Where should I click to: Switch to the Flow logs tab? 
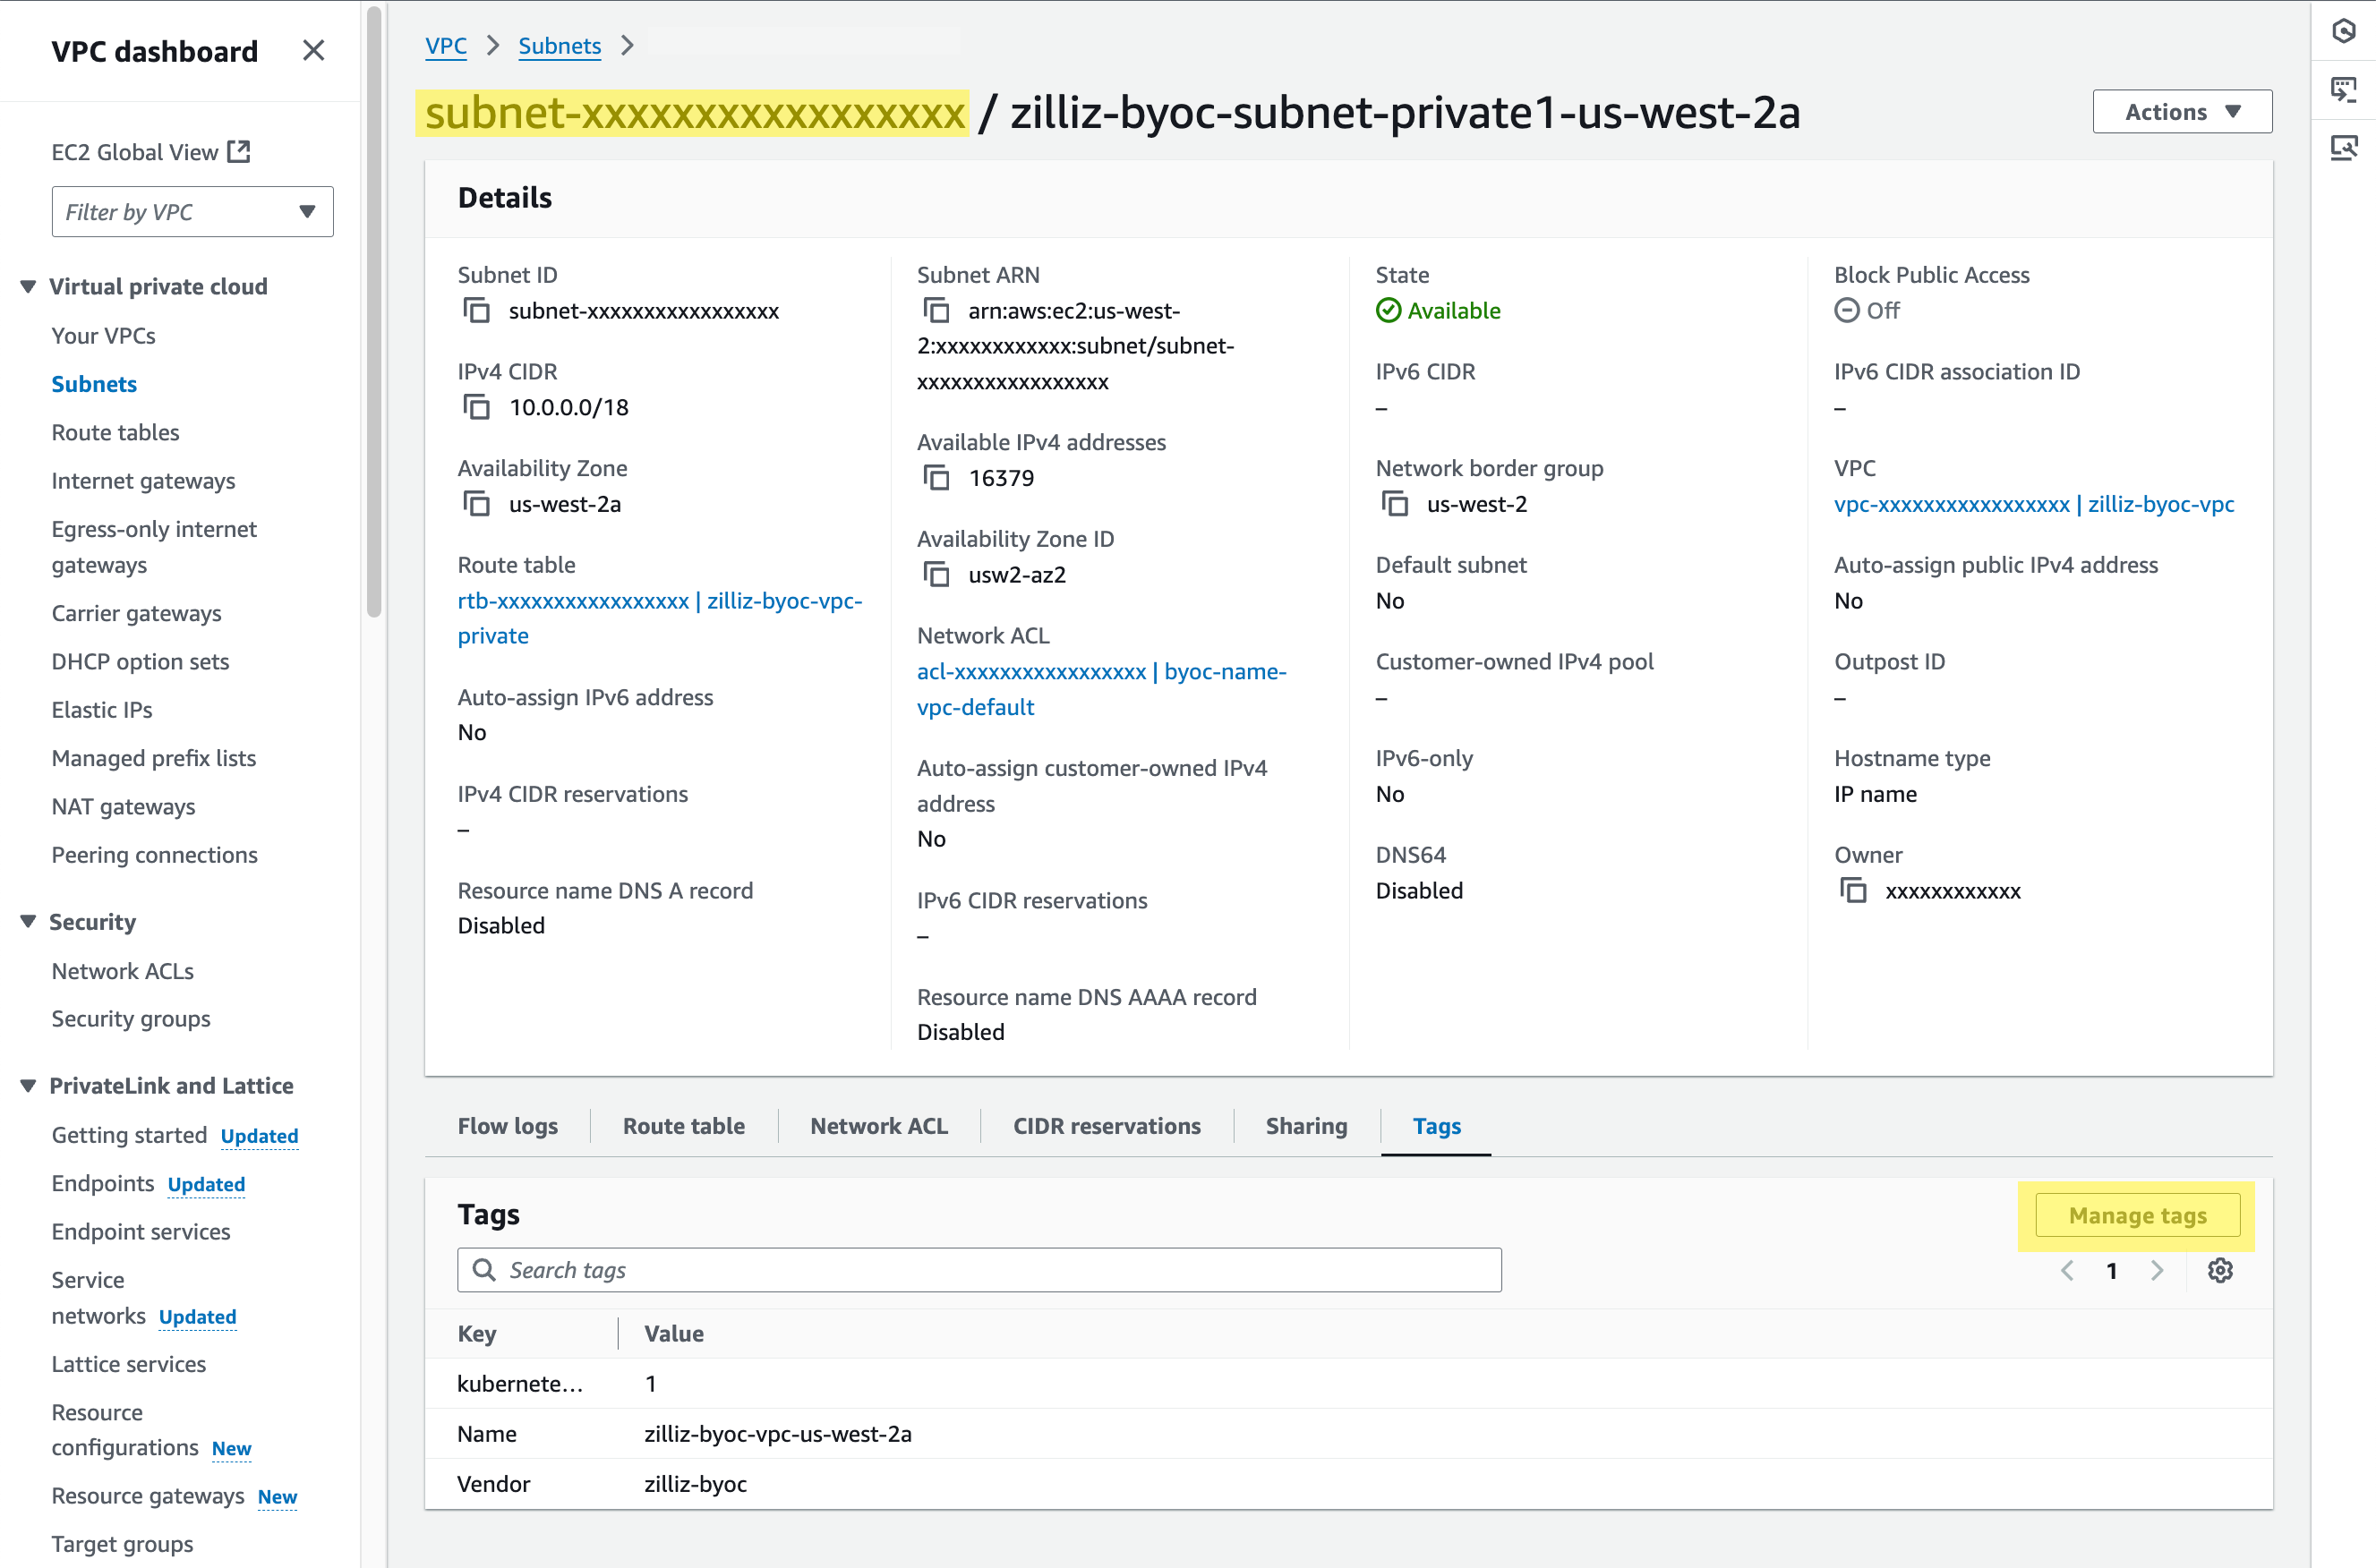click(x=507, y=1126)
